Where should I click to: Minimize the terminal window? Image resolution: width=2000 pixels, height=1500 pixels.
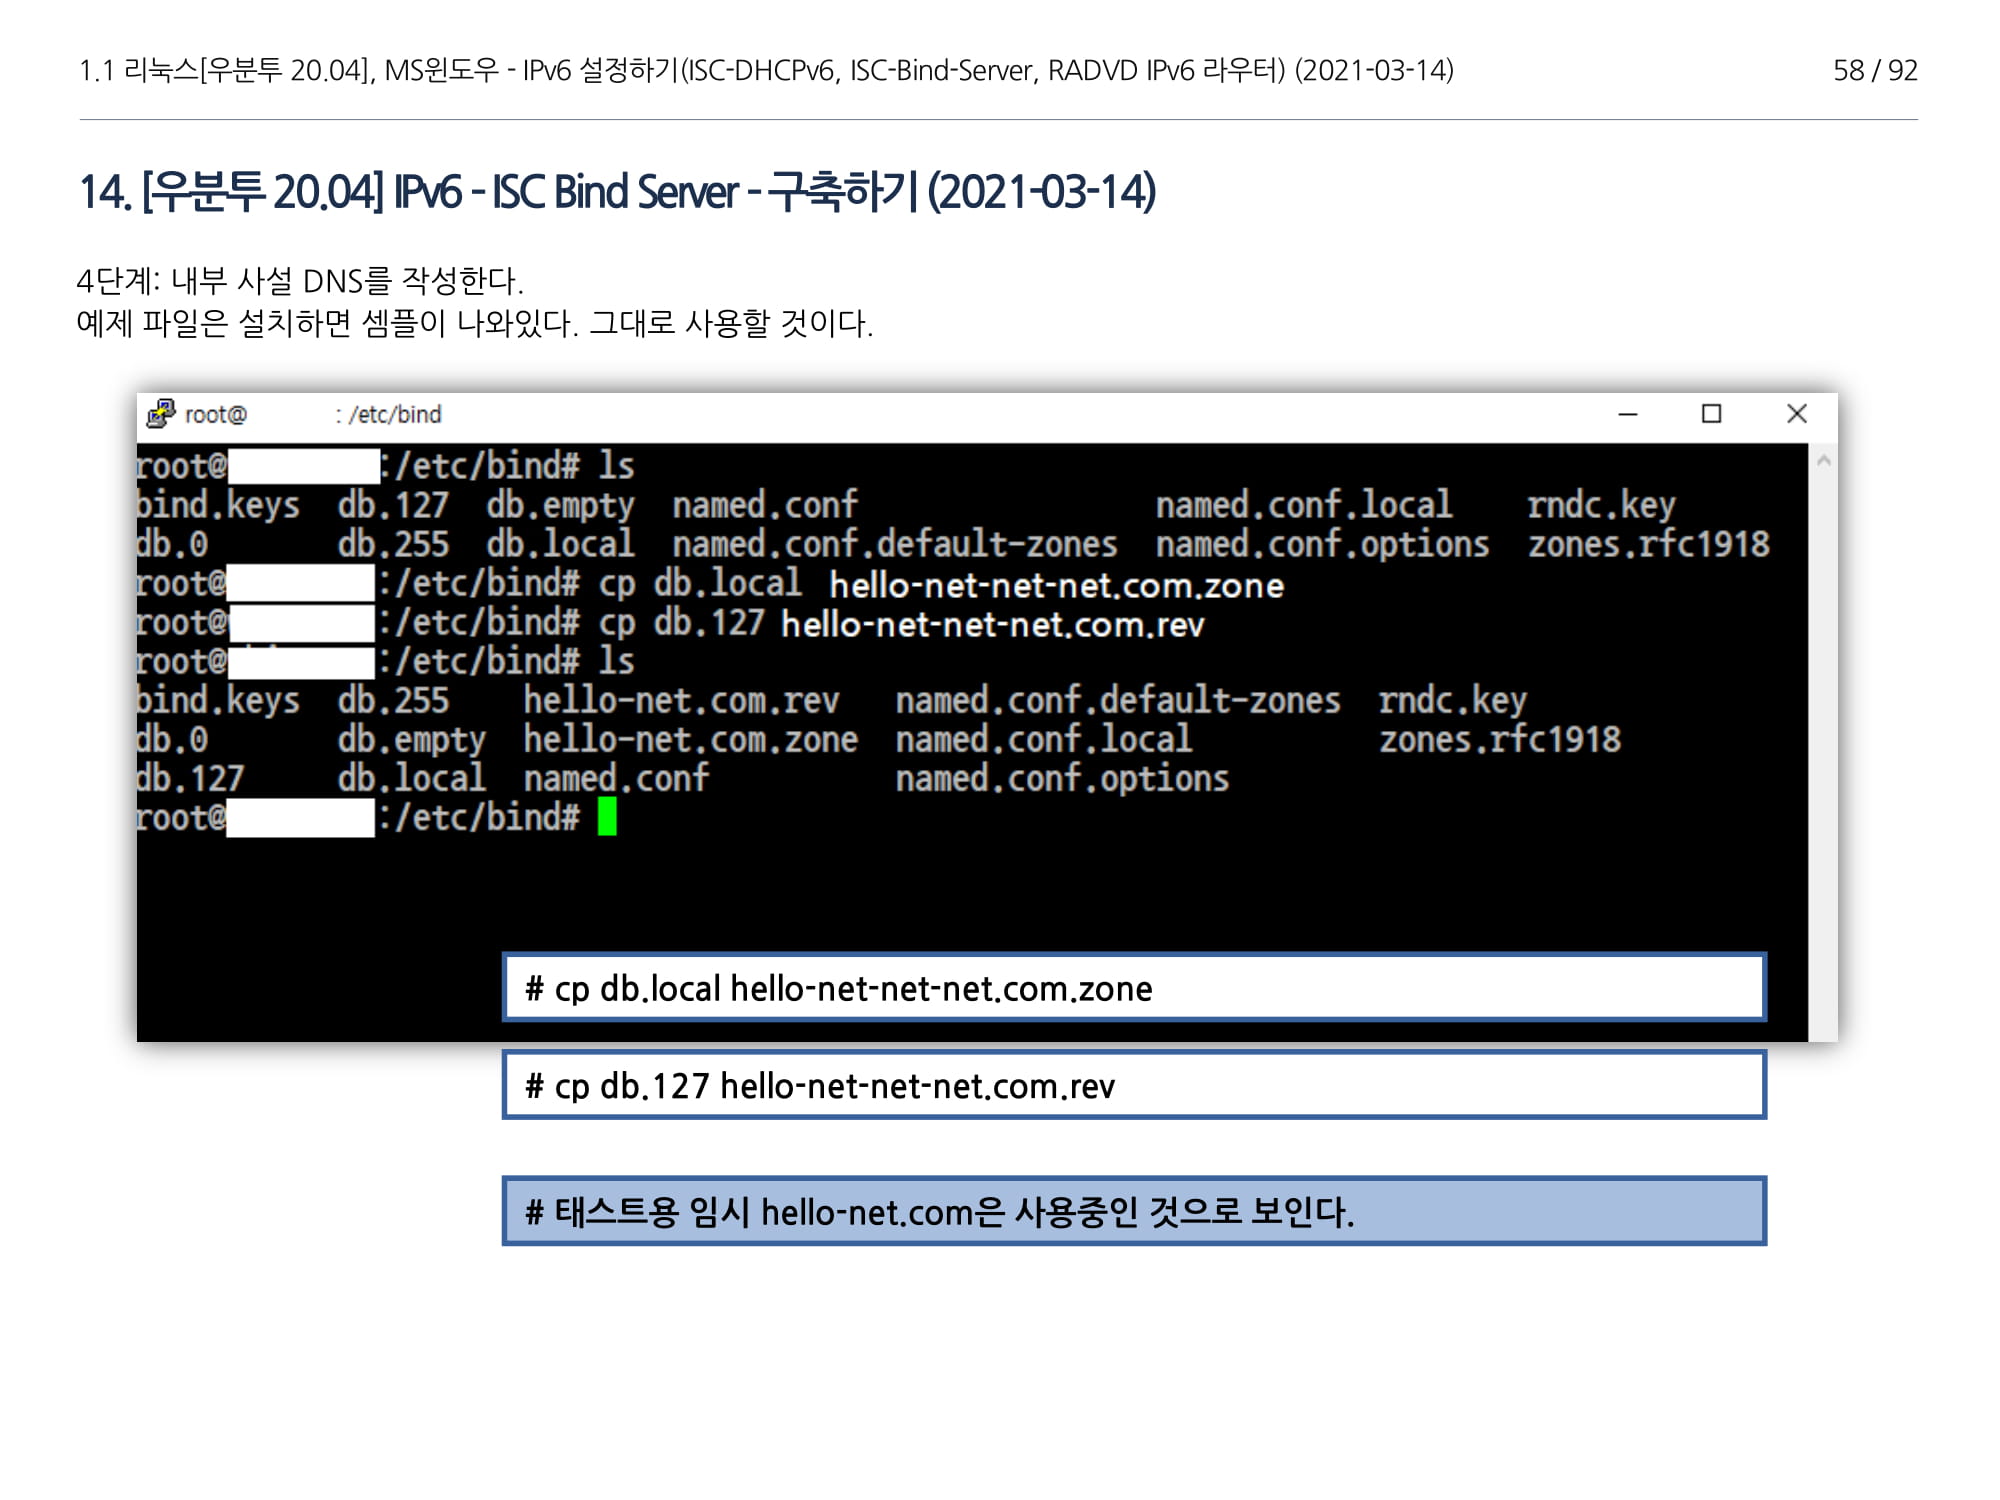coord(1628,414)
